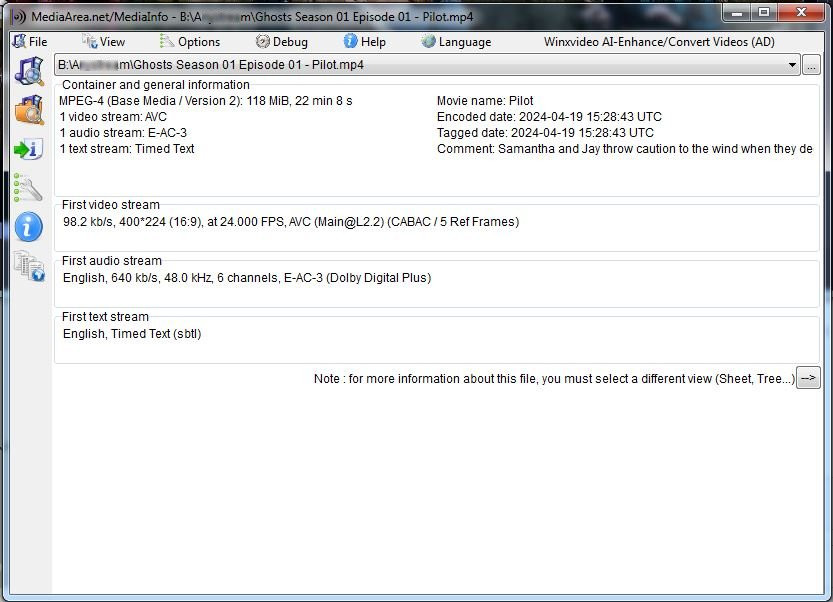Click '1 text stream: Timed Text' line
This screenshot has height=602, width=833.
pos(126,149)
